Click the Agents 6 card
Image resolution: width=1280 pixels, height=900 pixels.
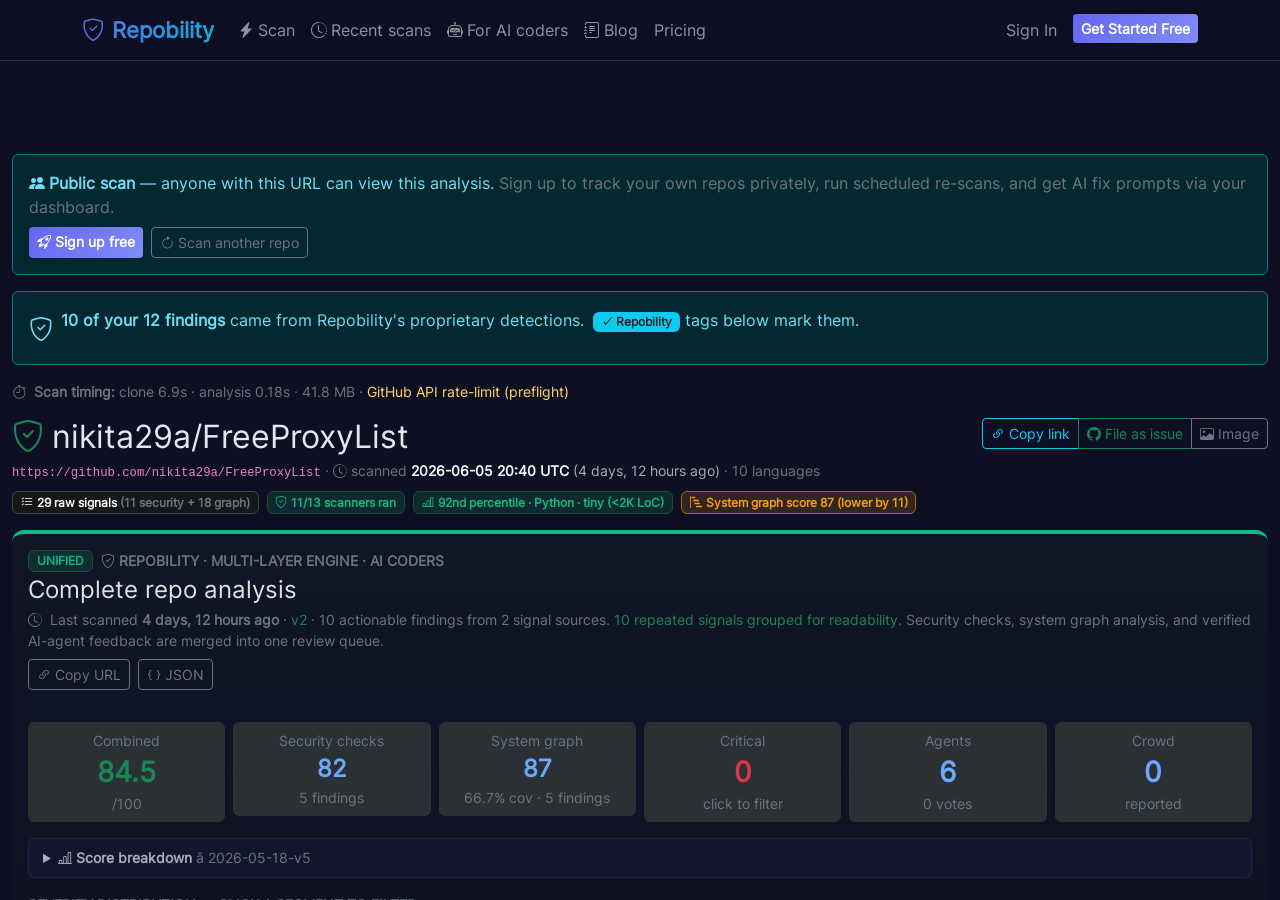click(948, 772)
